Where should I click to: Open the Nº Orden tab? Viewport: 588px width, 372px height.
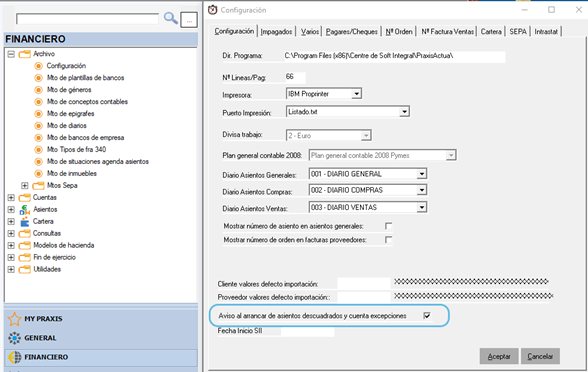click(399, 32)
